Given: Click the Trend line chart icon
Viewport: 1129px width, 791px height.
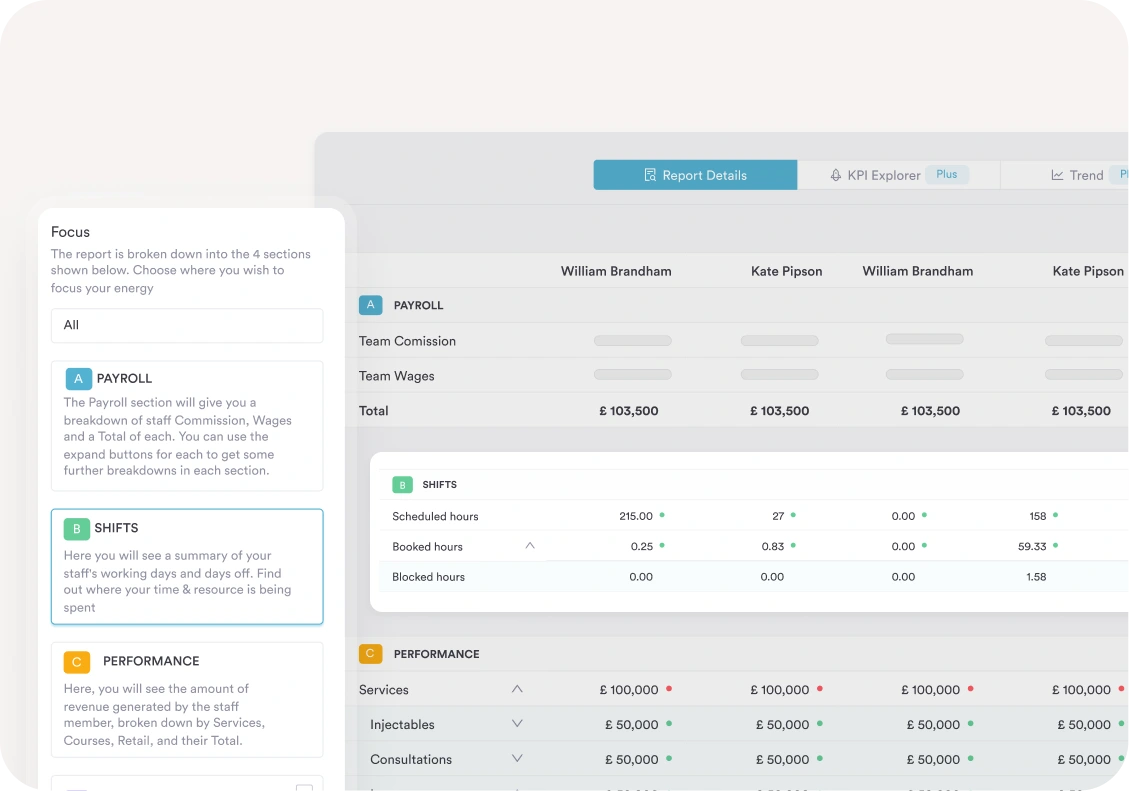Looking at the screenshot, I should tap(1057, 175).
